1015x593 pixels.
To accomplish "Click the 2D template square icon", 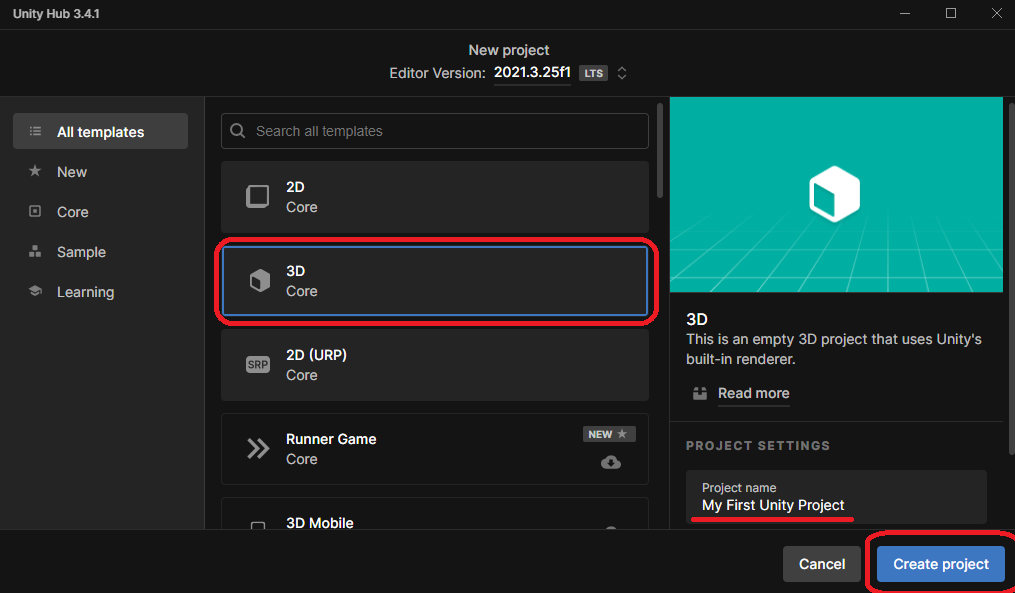I will [x=258, y=197].
